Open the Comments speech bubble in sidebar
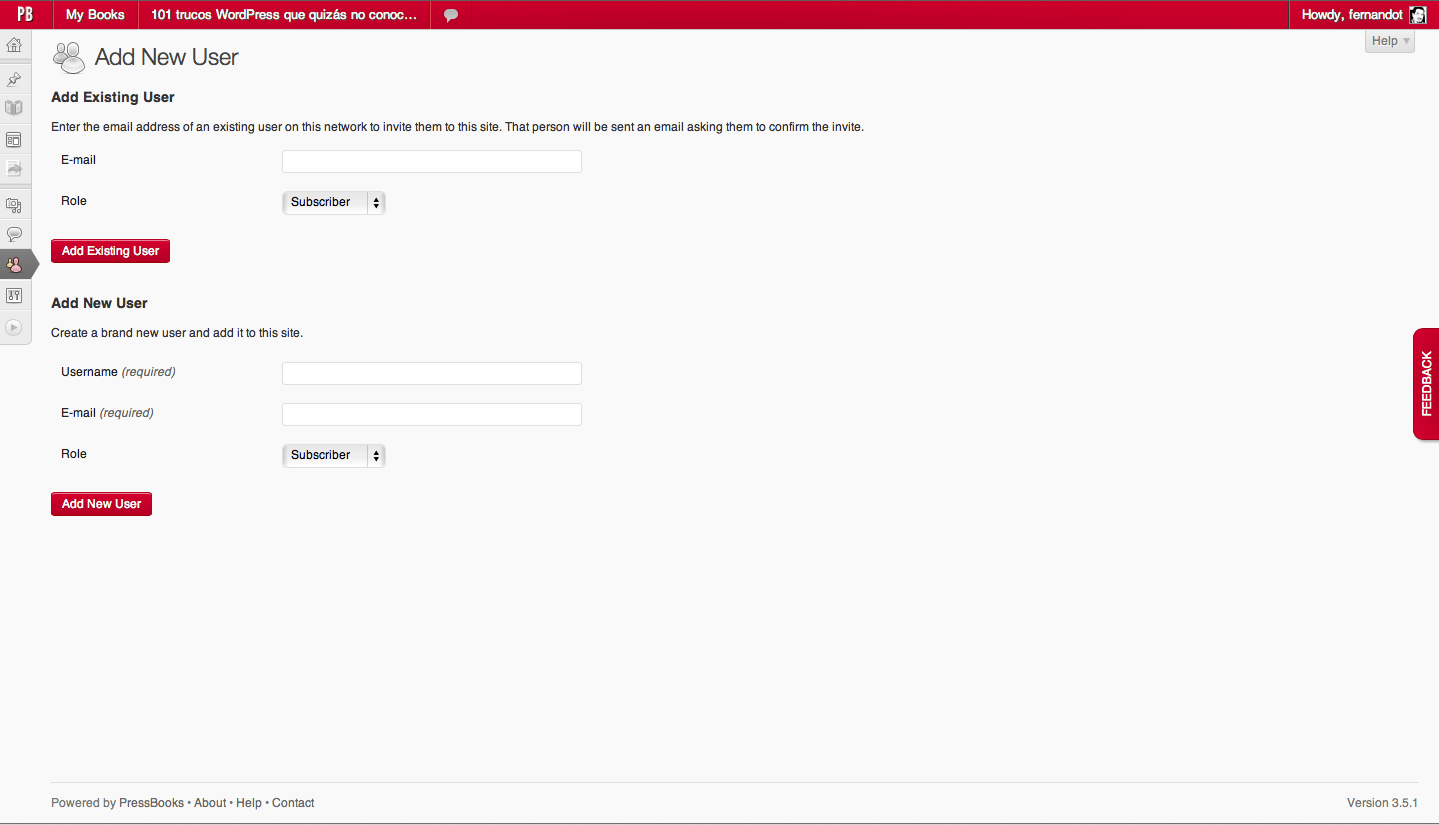The height and width of the screenshot is (825, 1439). (x=14, y=235)
